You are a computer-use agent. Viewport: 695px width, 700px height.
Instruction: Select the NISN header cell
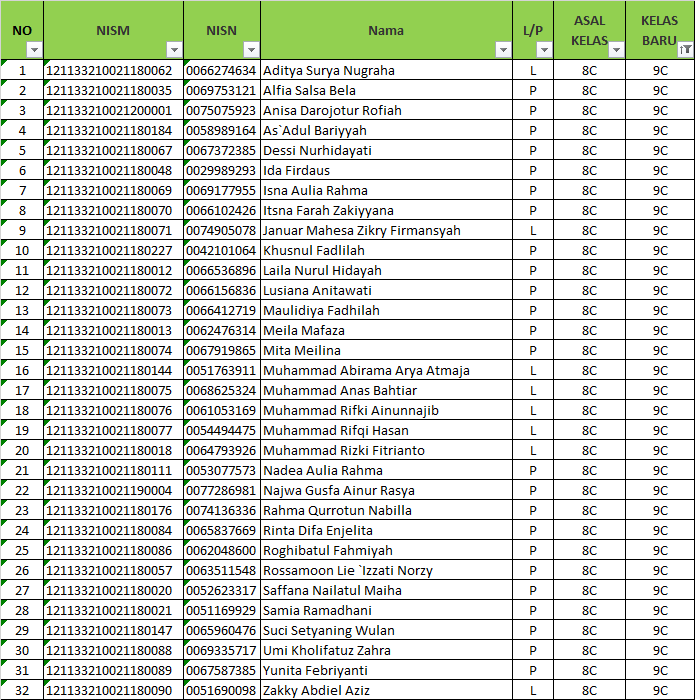(222, 30)
